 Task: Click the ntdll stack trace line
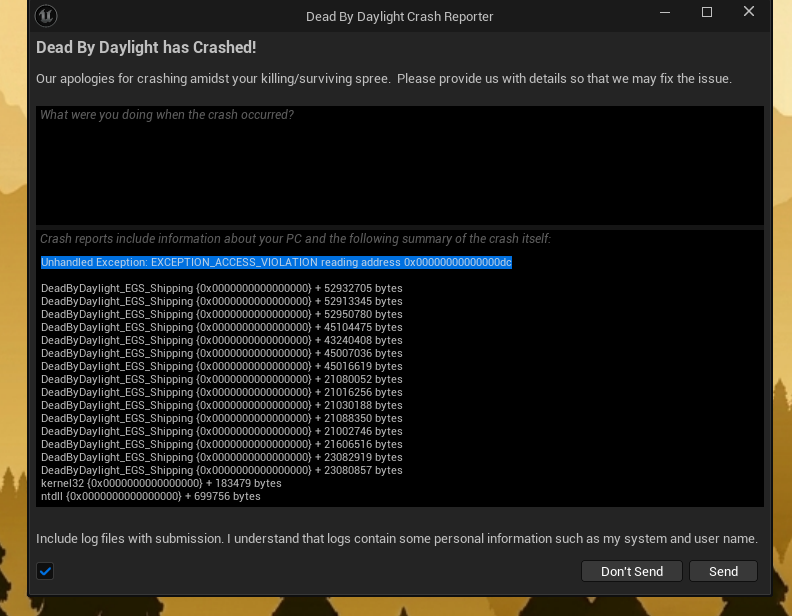click(x=151, y=496)
